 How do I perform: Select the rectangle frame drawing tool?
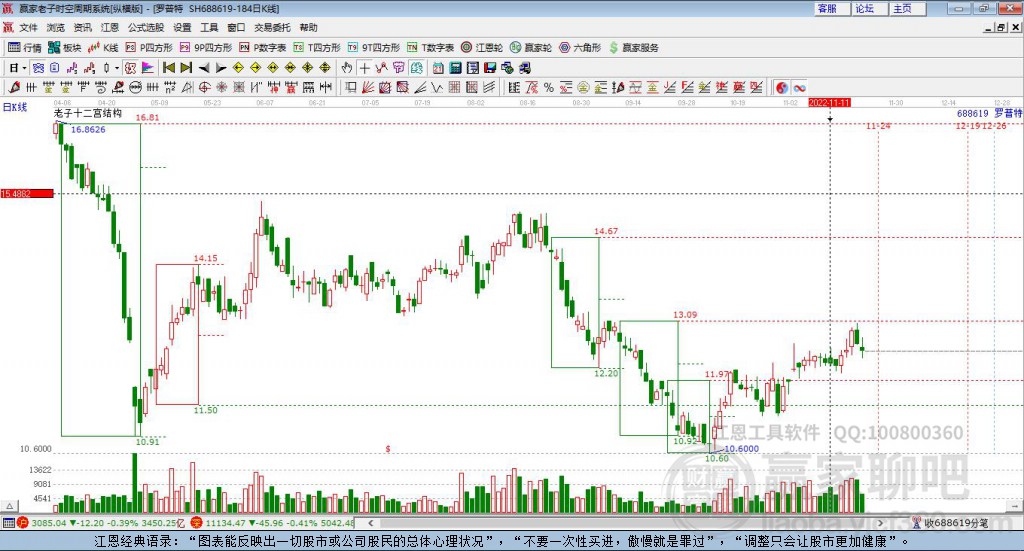click(x=351, y=87)
